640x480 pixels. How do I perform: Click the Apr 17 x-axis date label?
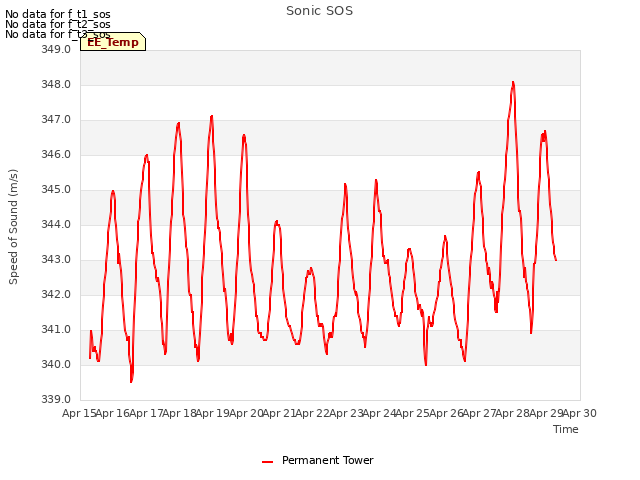click(x=146, y=413)
